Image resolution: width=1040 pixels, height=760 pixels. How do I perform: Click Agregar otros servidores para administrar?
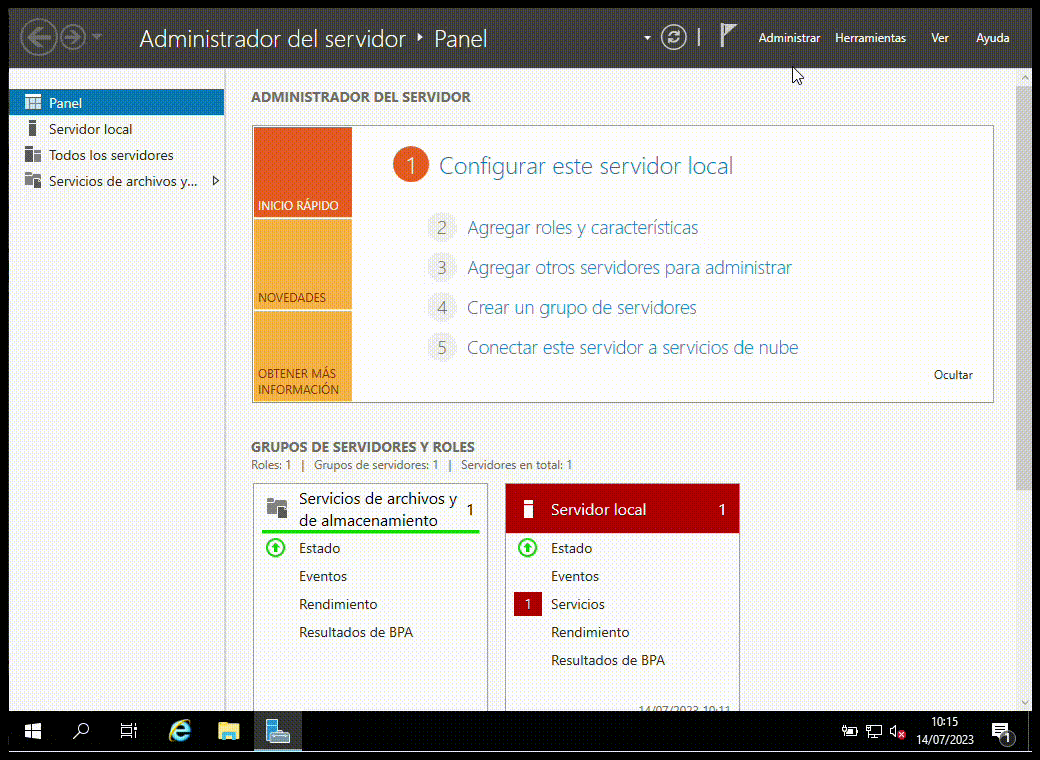pyautogui.click(x=629, y=267)
